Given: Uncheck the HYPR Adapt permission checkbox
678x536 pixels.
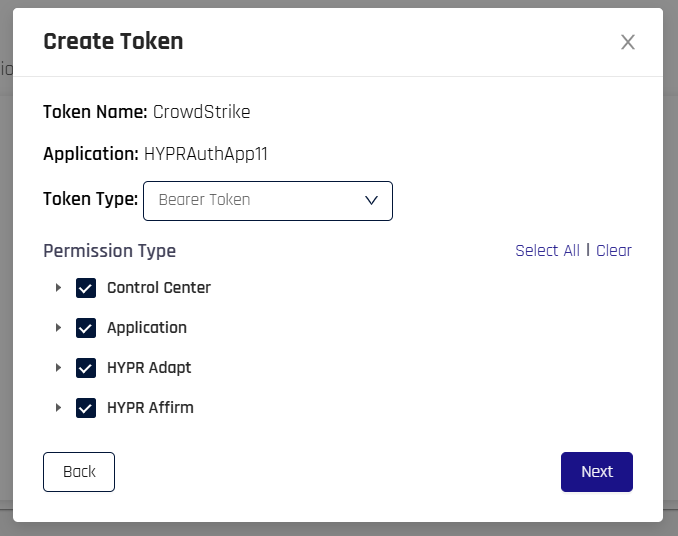Looking at the screenshot, I should tap(86, 368).
